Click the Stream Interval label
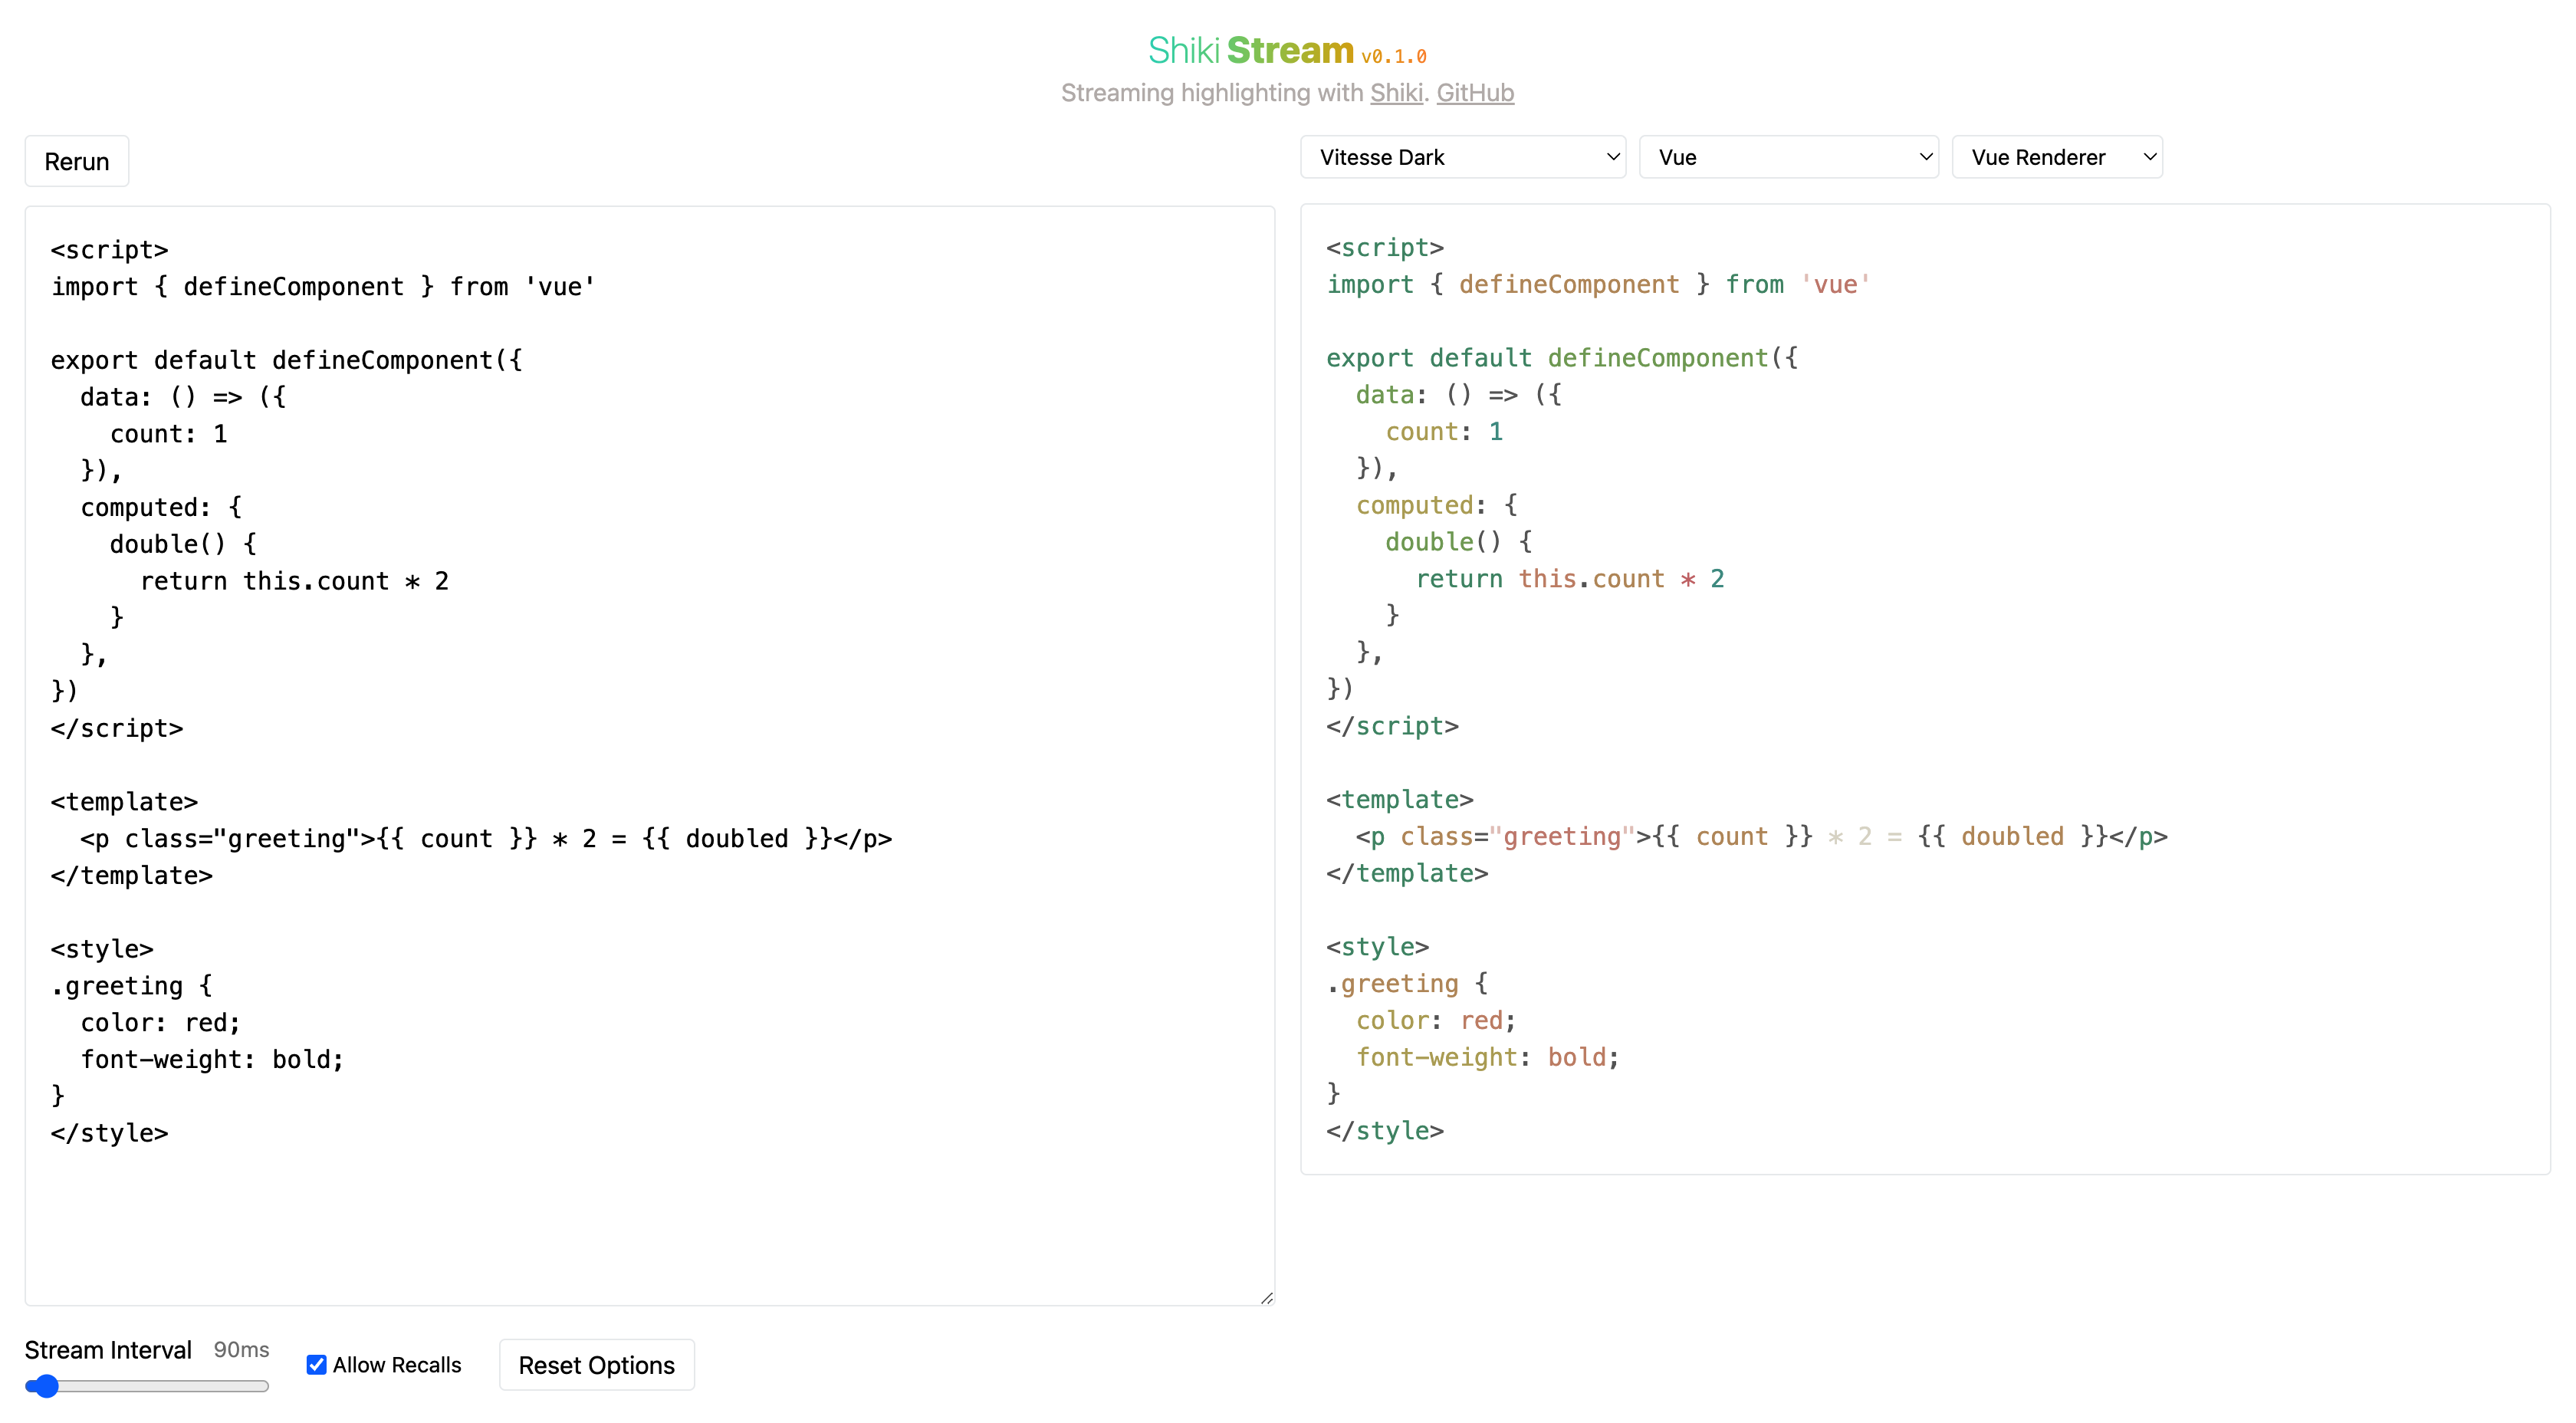This screenshot has width=2576, height=1423. coord(108,1350)
